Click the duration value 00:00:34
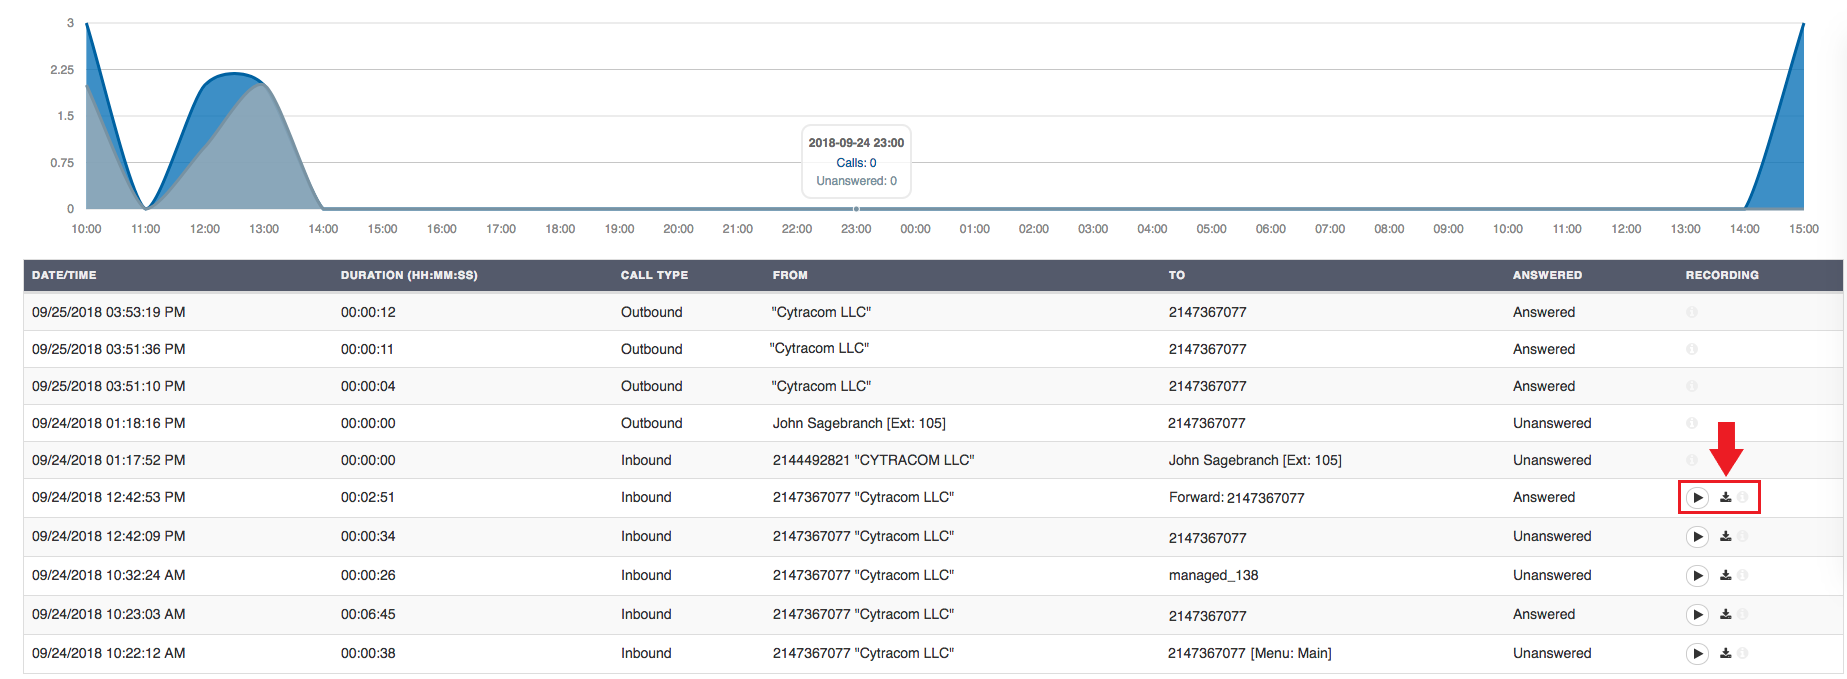 tap(368, 536)
